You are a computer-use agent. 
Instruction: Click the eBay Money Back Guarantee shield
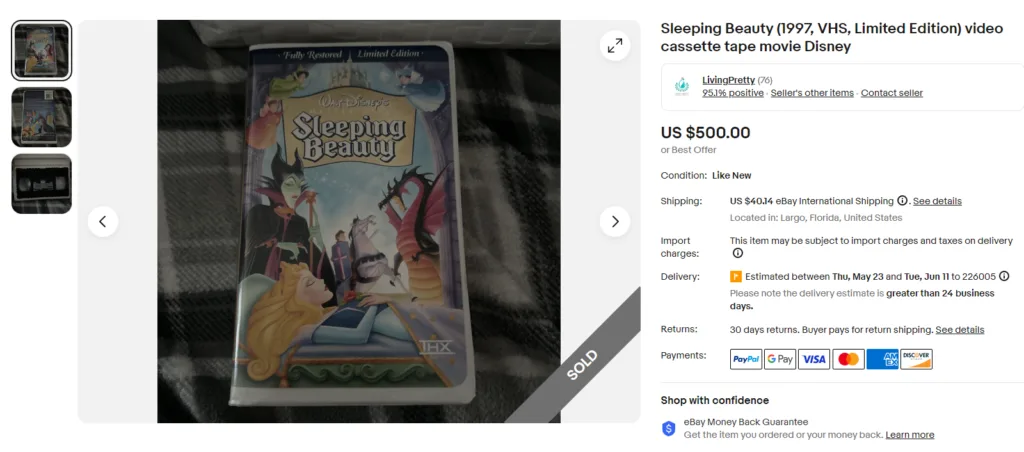[x=669, y=428]
